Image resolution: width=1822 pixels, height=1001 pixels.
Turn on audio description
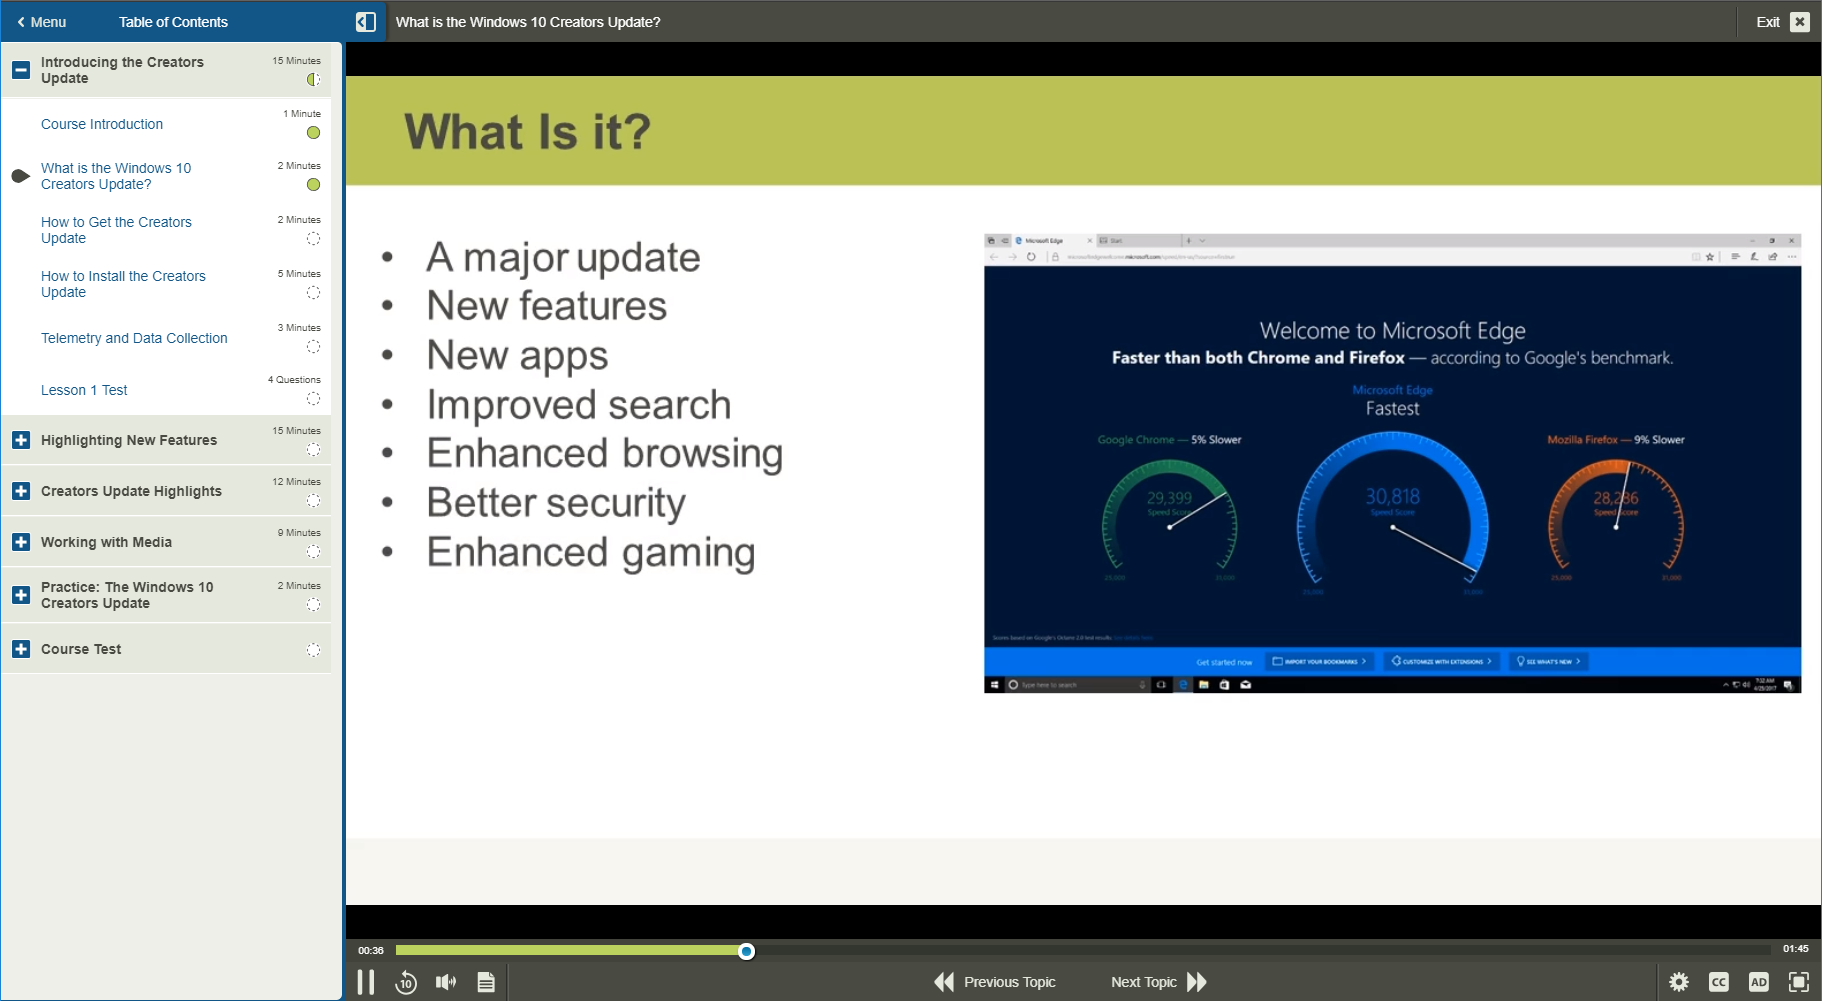click(1759, 981)
